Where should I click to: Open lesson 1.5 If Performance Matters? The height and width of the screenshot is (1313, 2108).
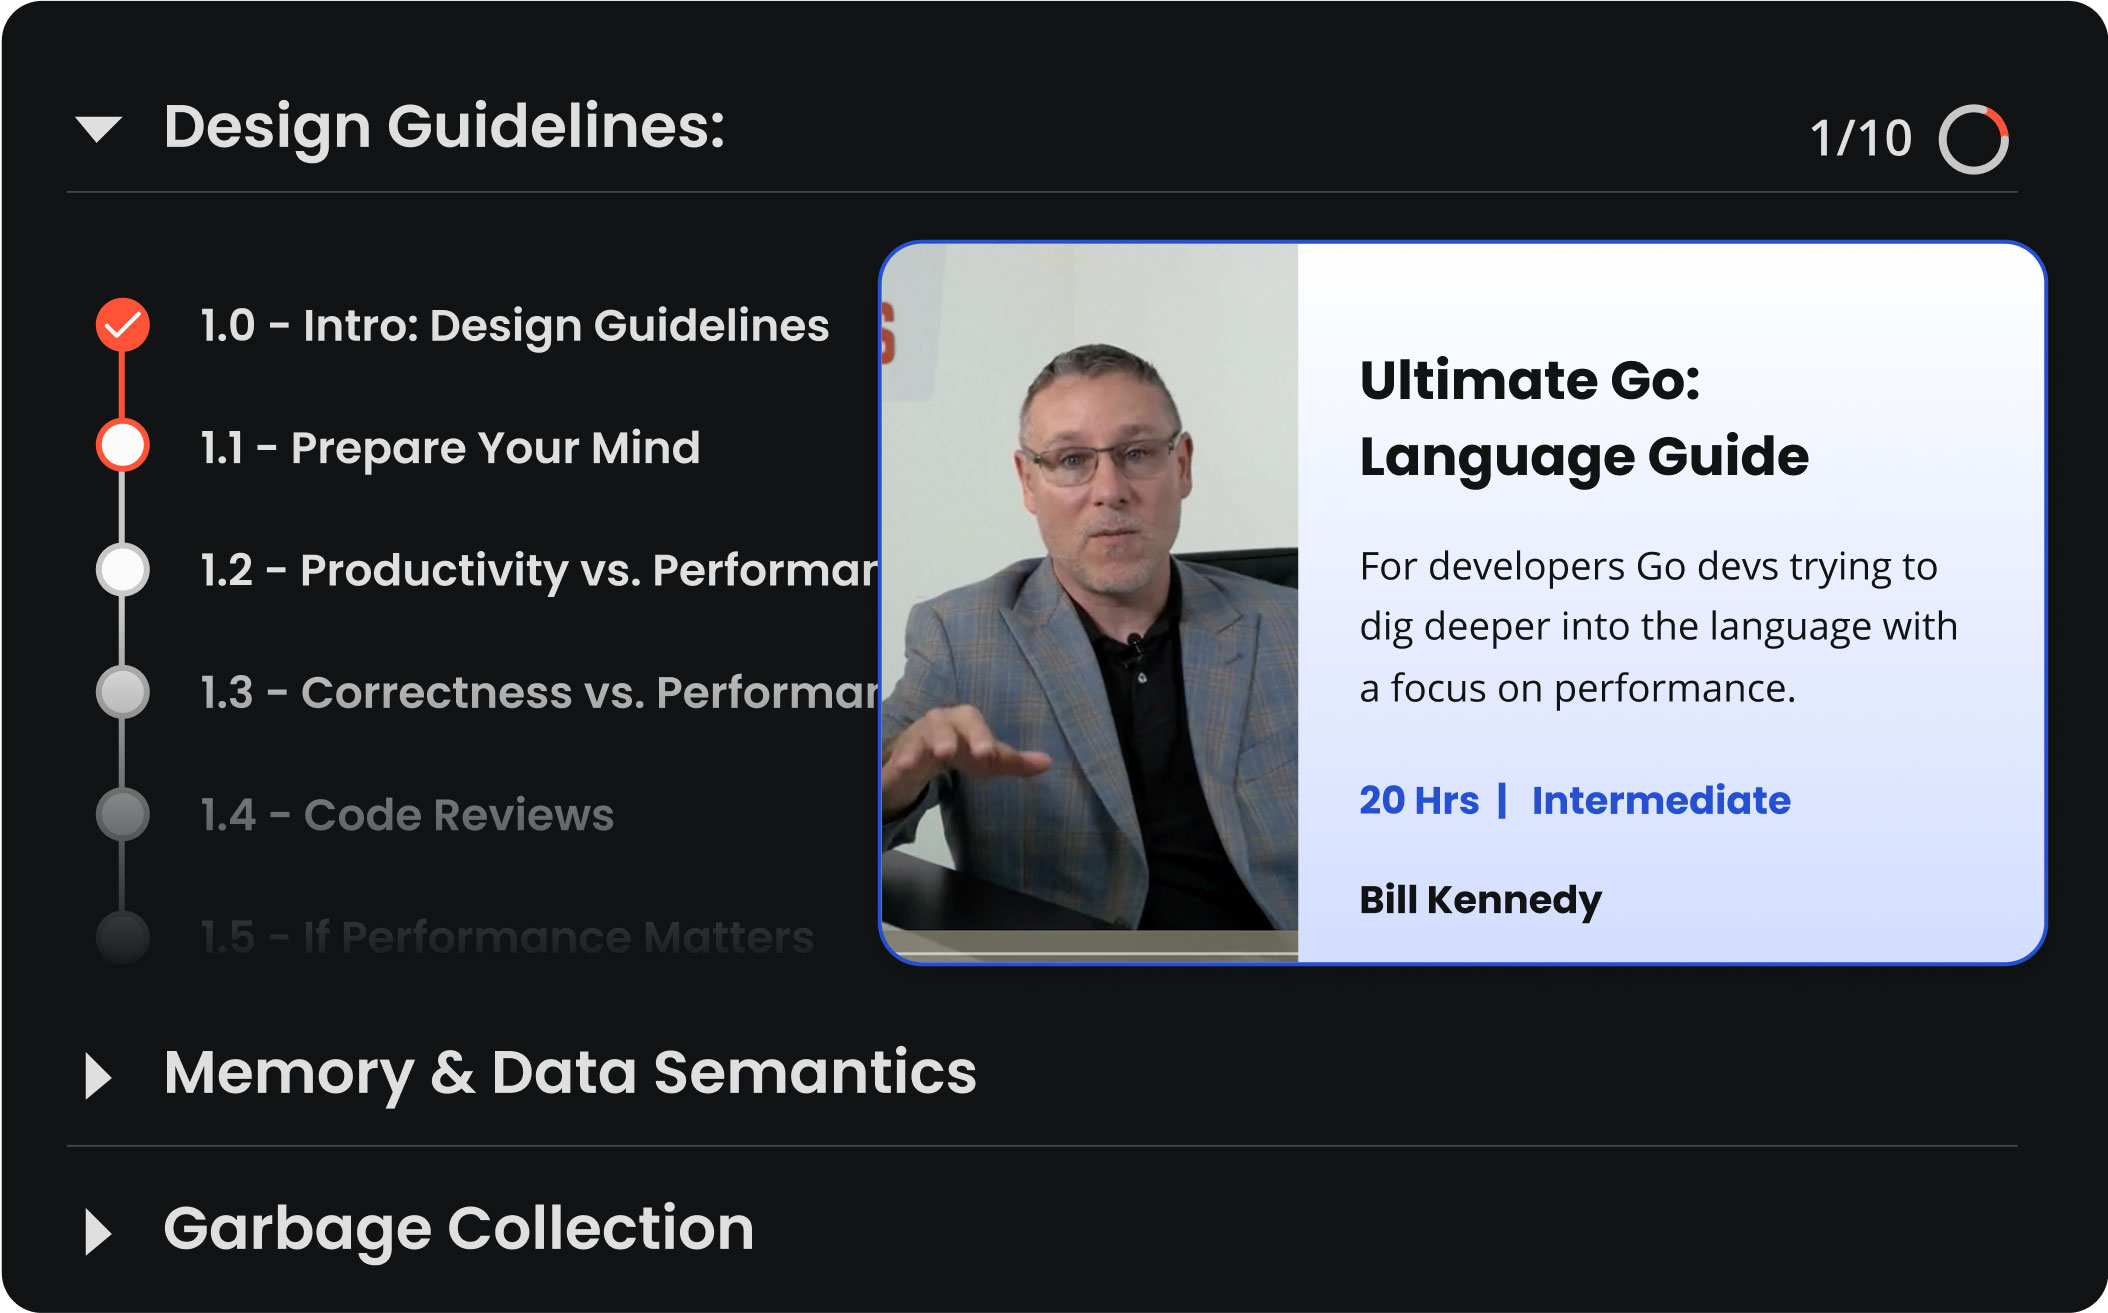tap(507, 937)
